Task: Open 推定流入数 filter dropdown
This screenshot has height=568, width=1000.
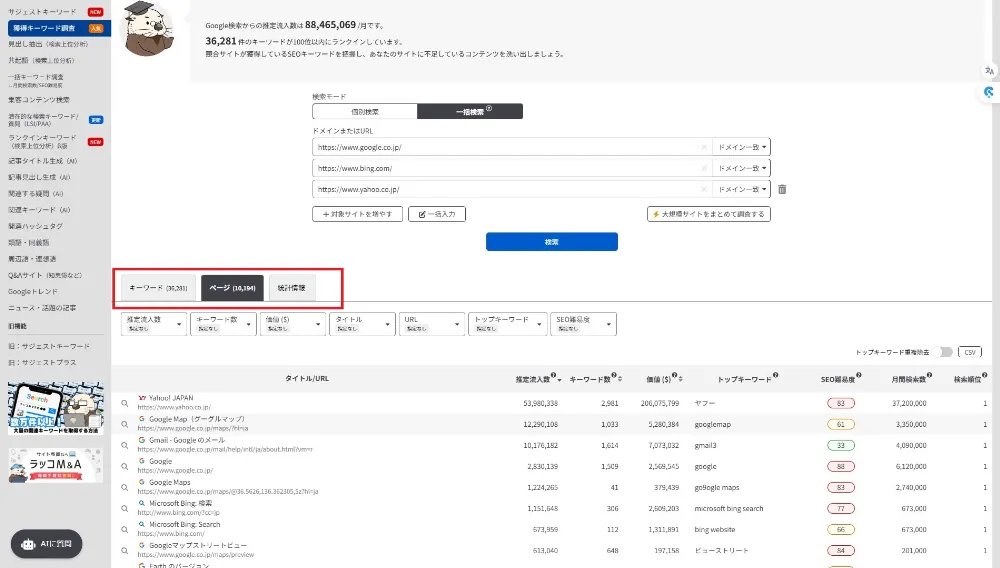Action: [x=154, y=324]
